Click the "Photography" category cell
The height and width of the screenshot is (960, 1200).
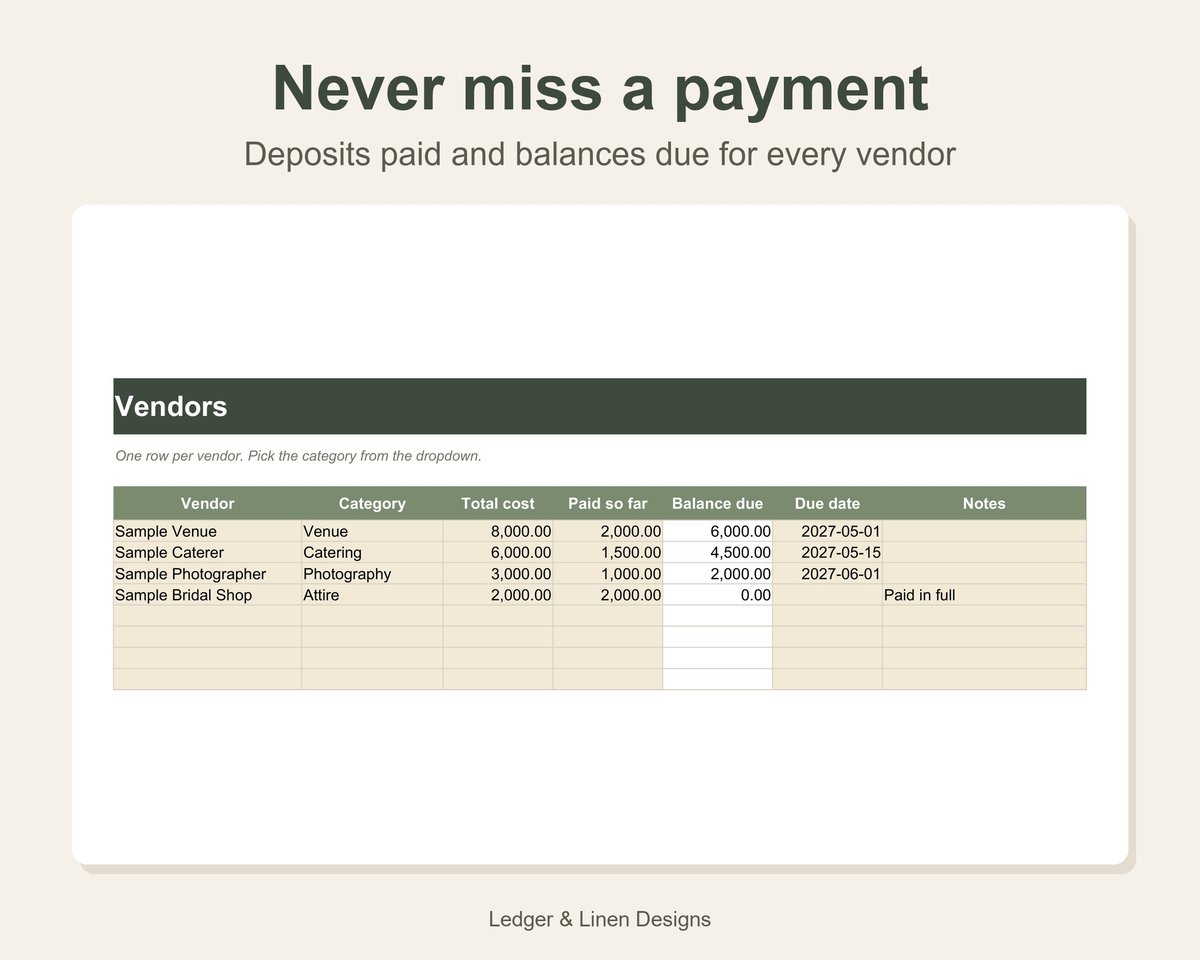(x=372, y=573)
